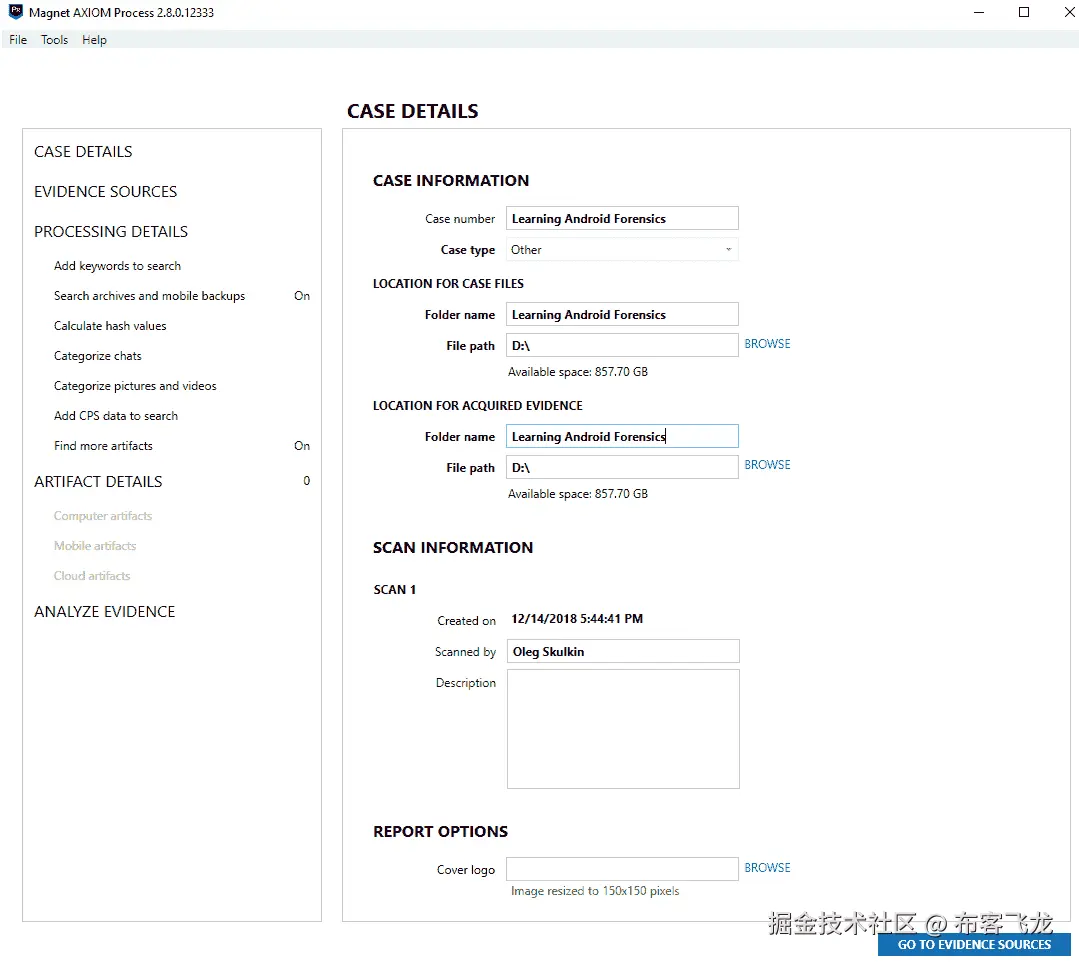Click On status beside Find more artifacts
The height and width of the screenshot is (963, 1079).
pyautogui.click(x=302, y=446)
